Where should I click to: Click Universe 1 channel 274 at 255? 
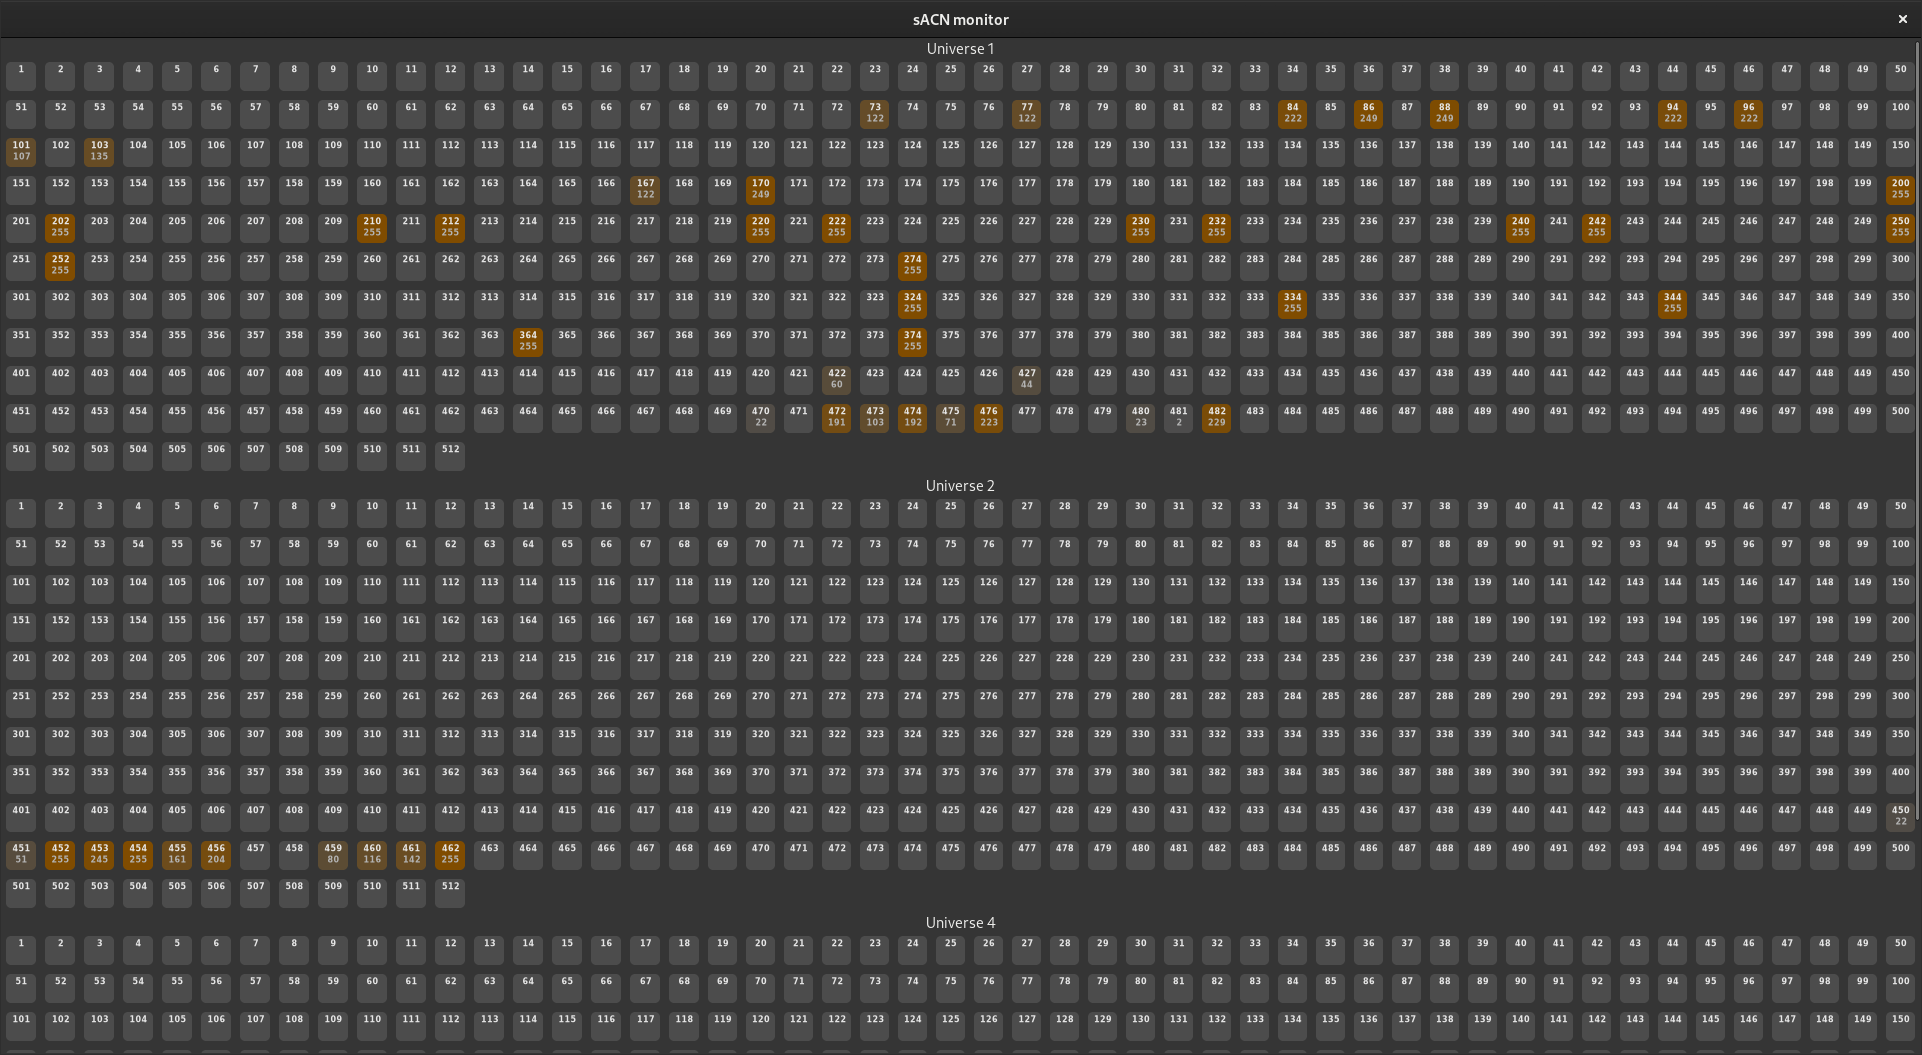click(913, 265)
